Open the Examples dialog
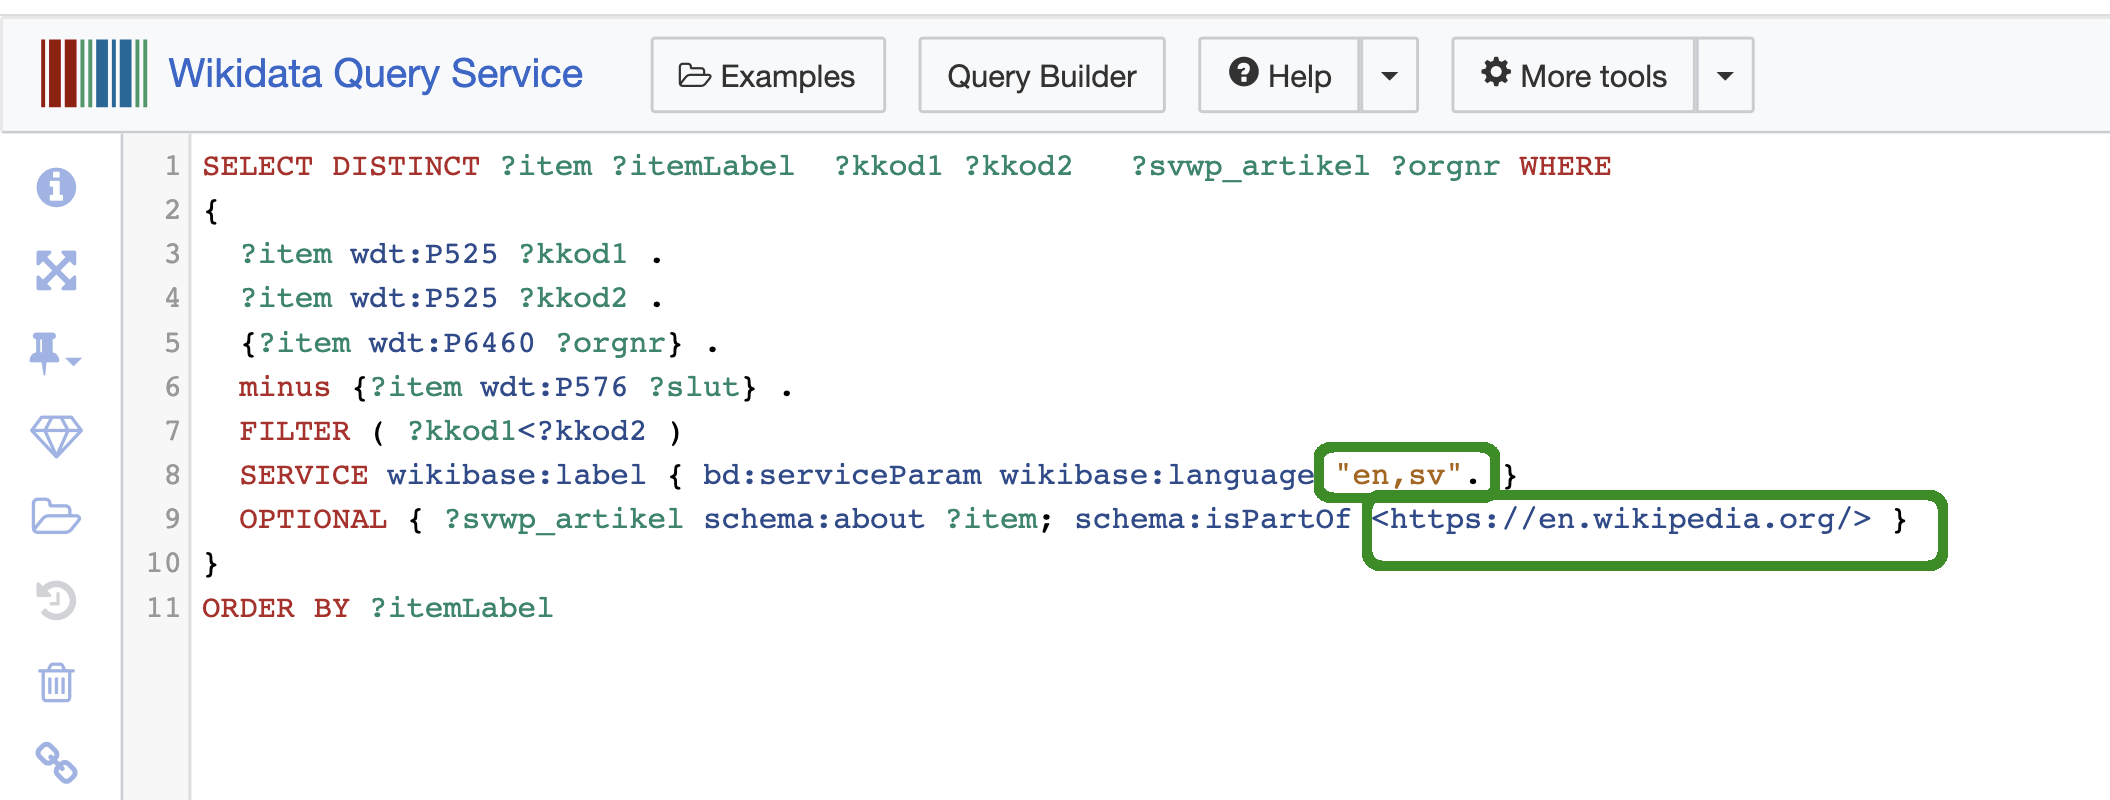This screenshot has height=800, width=2110. point(768,76)
